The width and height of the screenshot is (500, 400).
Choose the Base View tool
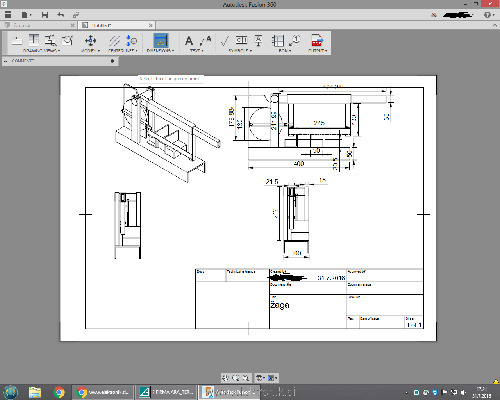[17, 41]
